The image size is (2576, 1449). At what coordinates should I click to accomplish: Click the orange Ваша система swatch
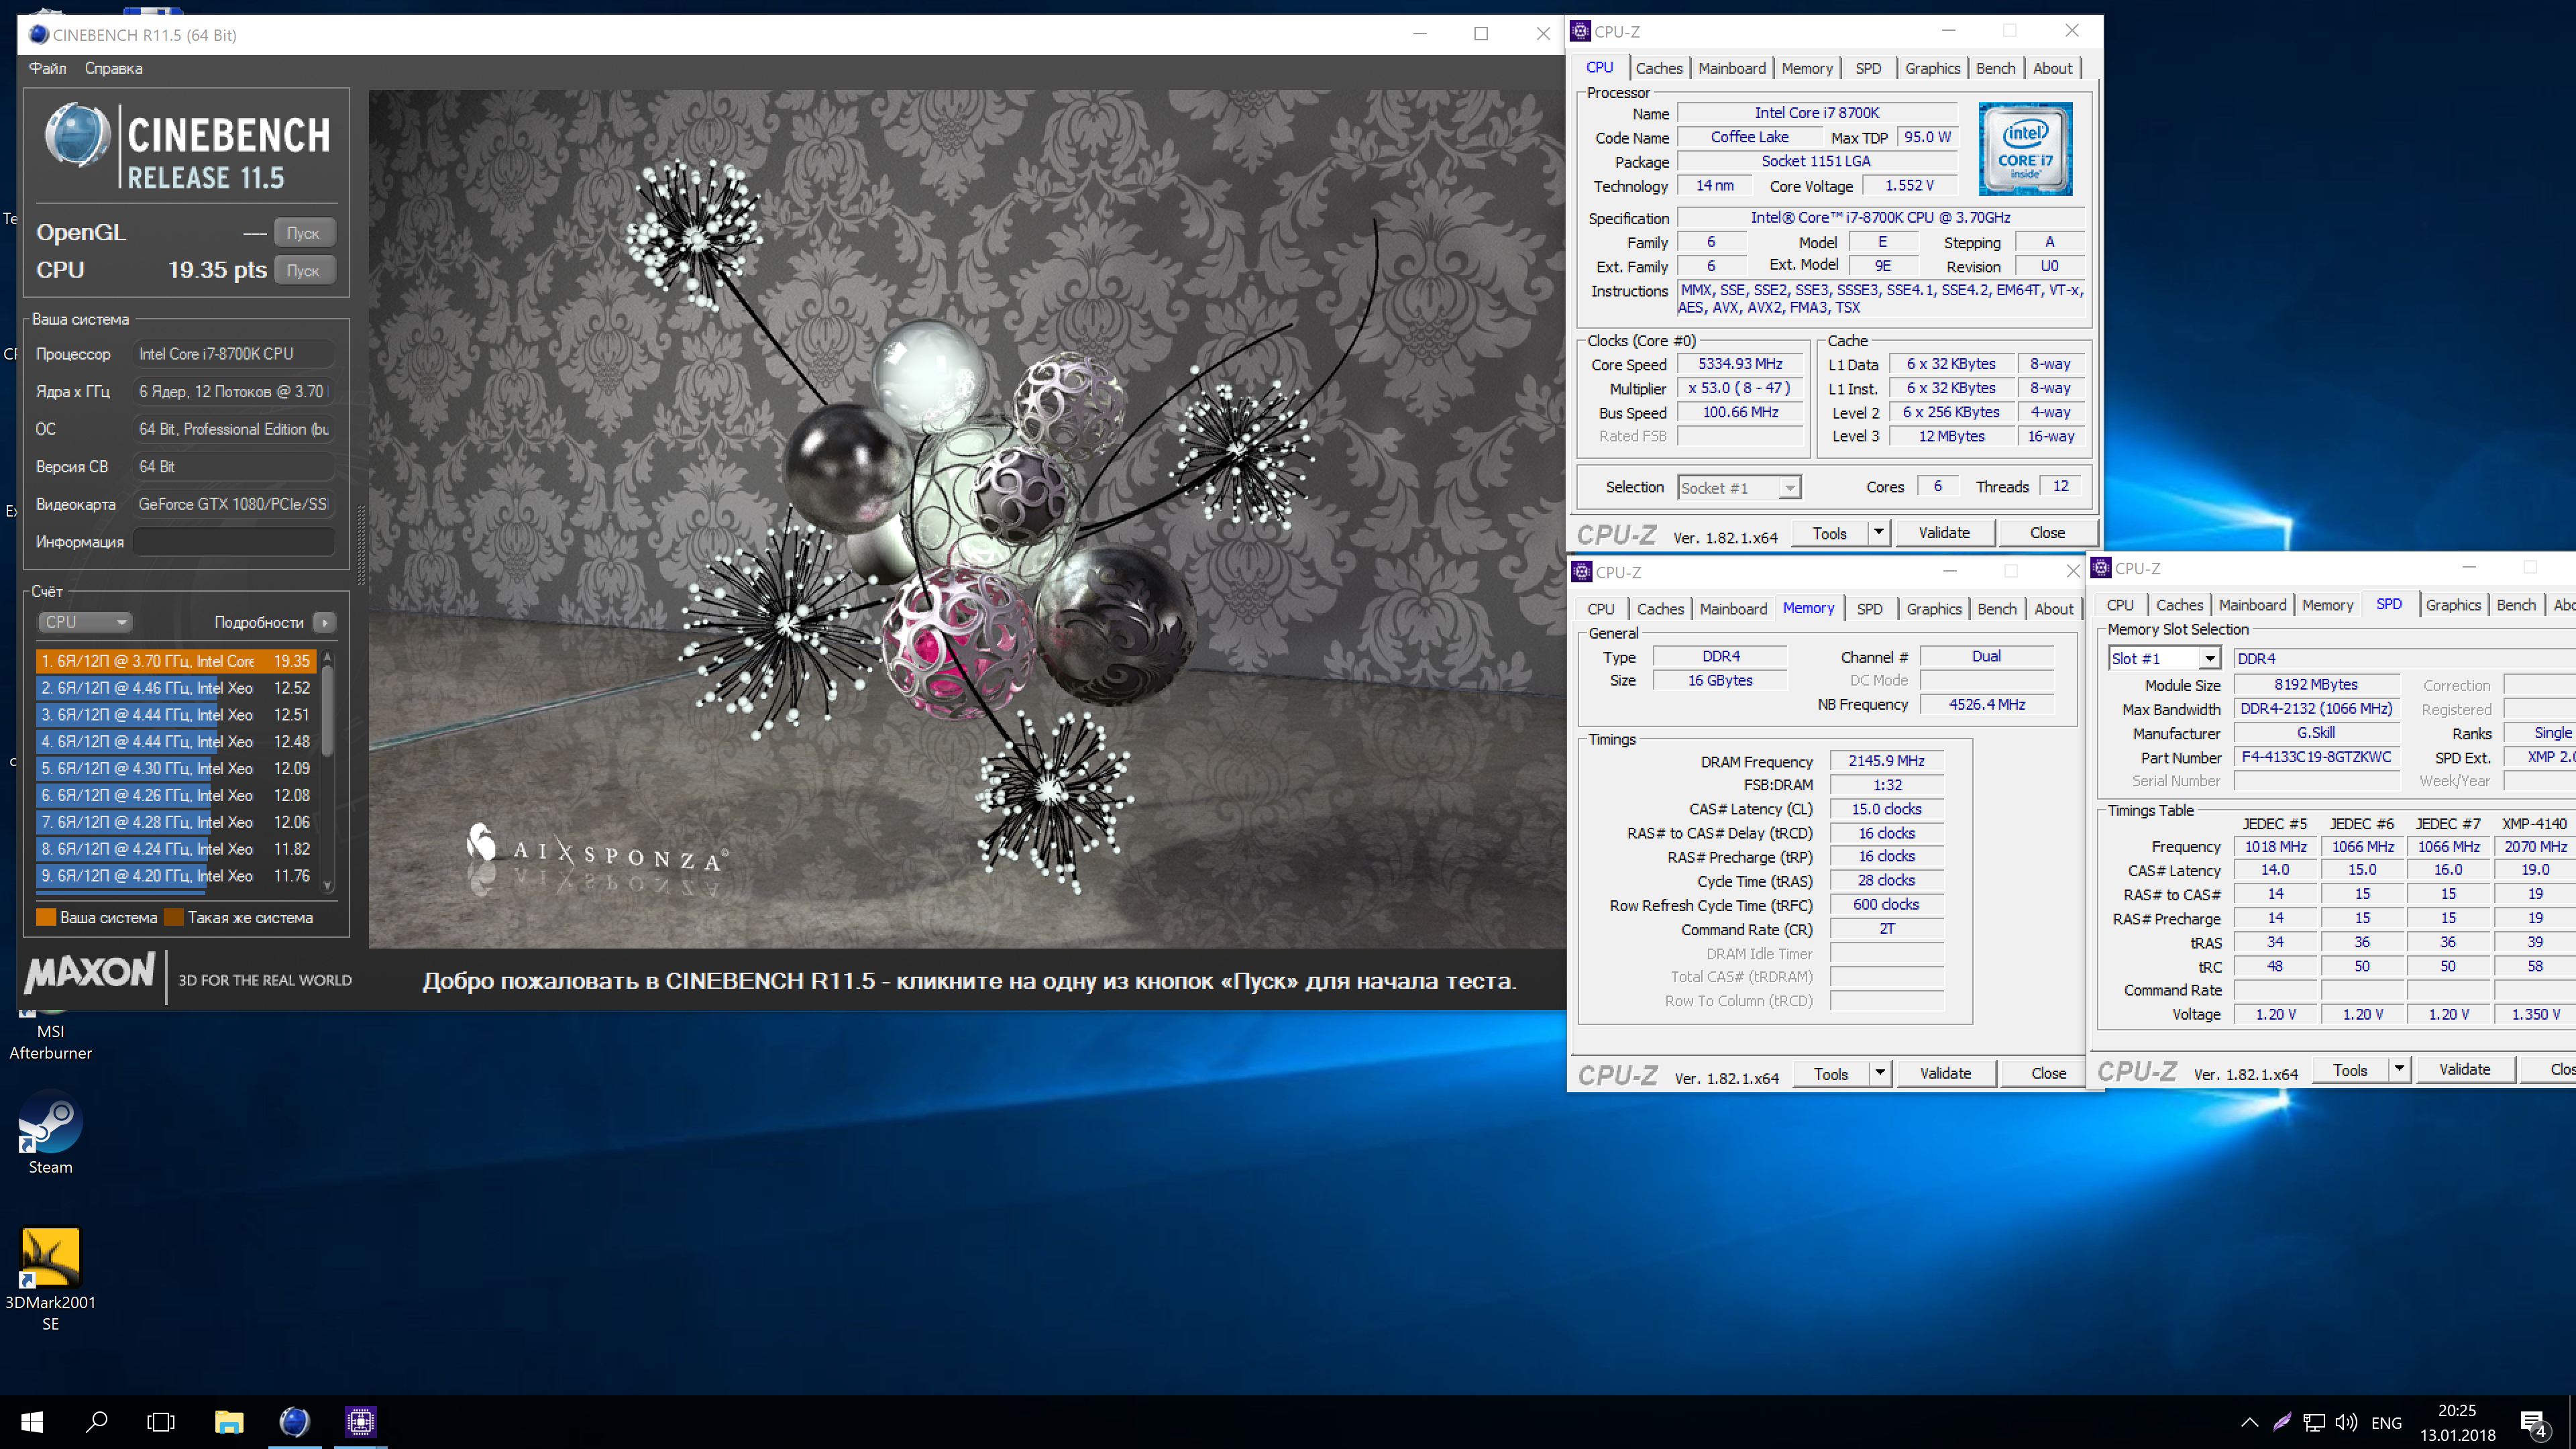[x=46, y=917]
